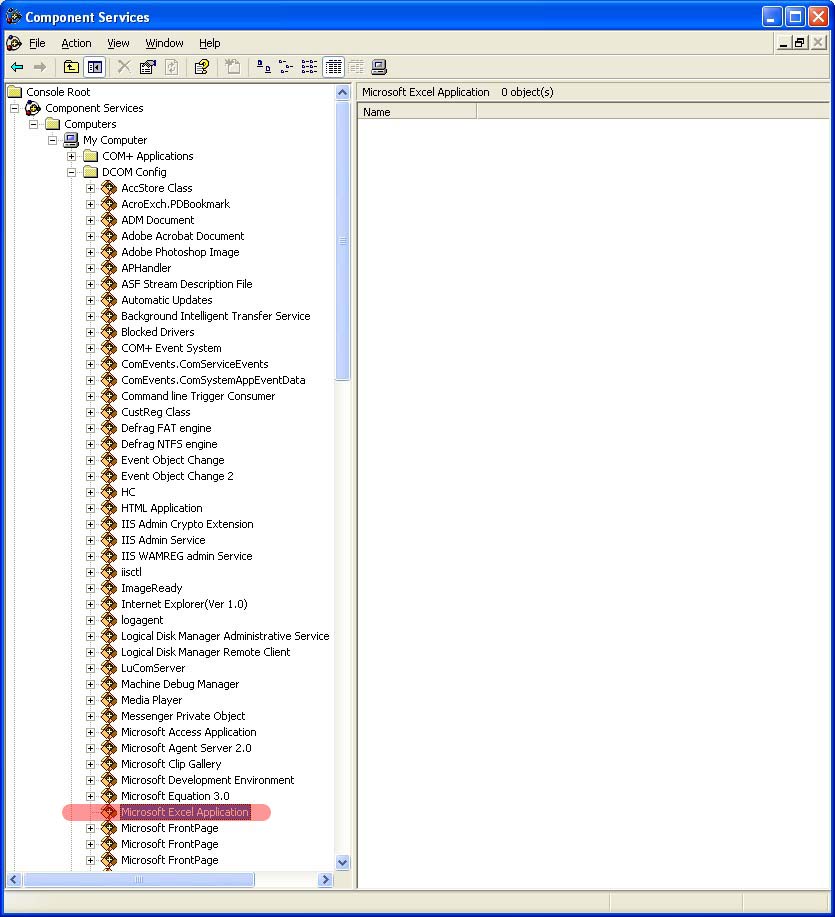This screenshot has height=917, width=835.
Task: Select Adobe Photoshop Image entry
Action: coord(180,252)
